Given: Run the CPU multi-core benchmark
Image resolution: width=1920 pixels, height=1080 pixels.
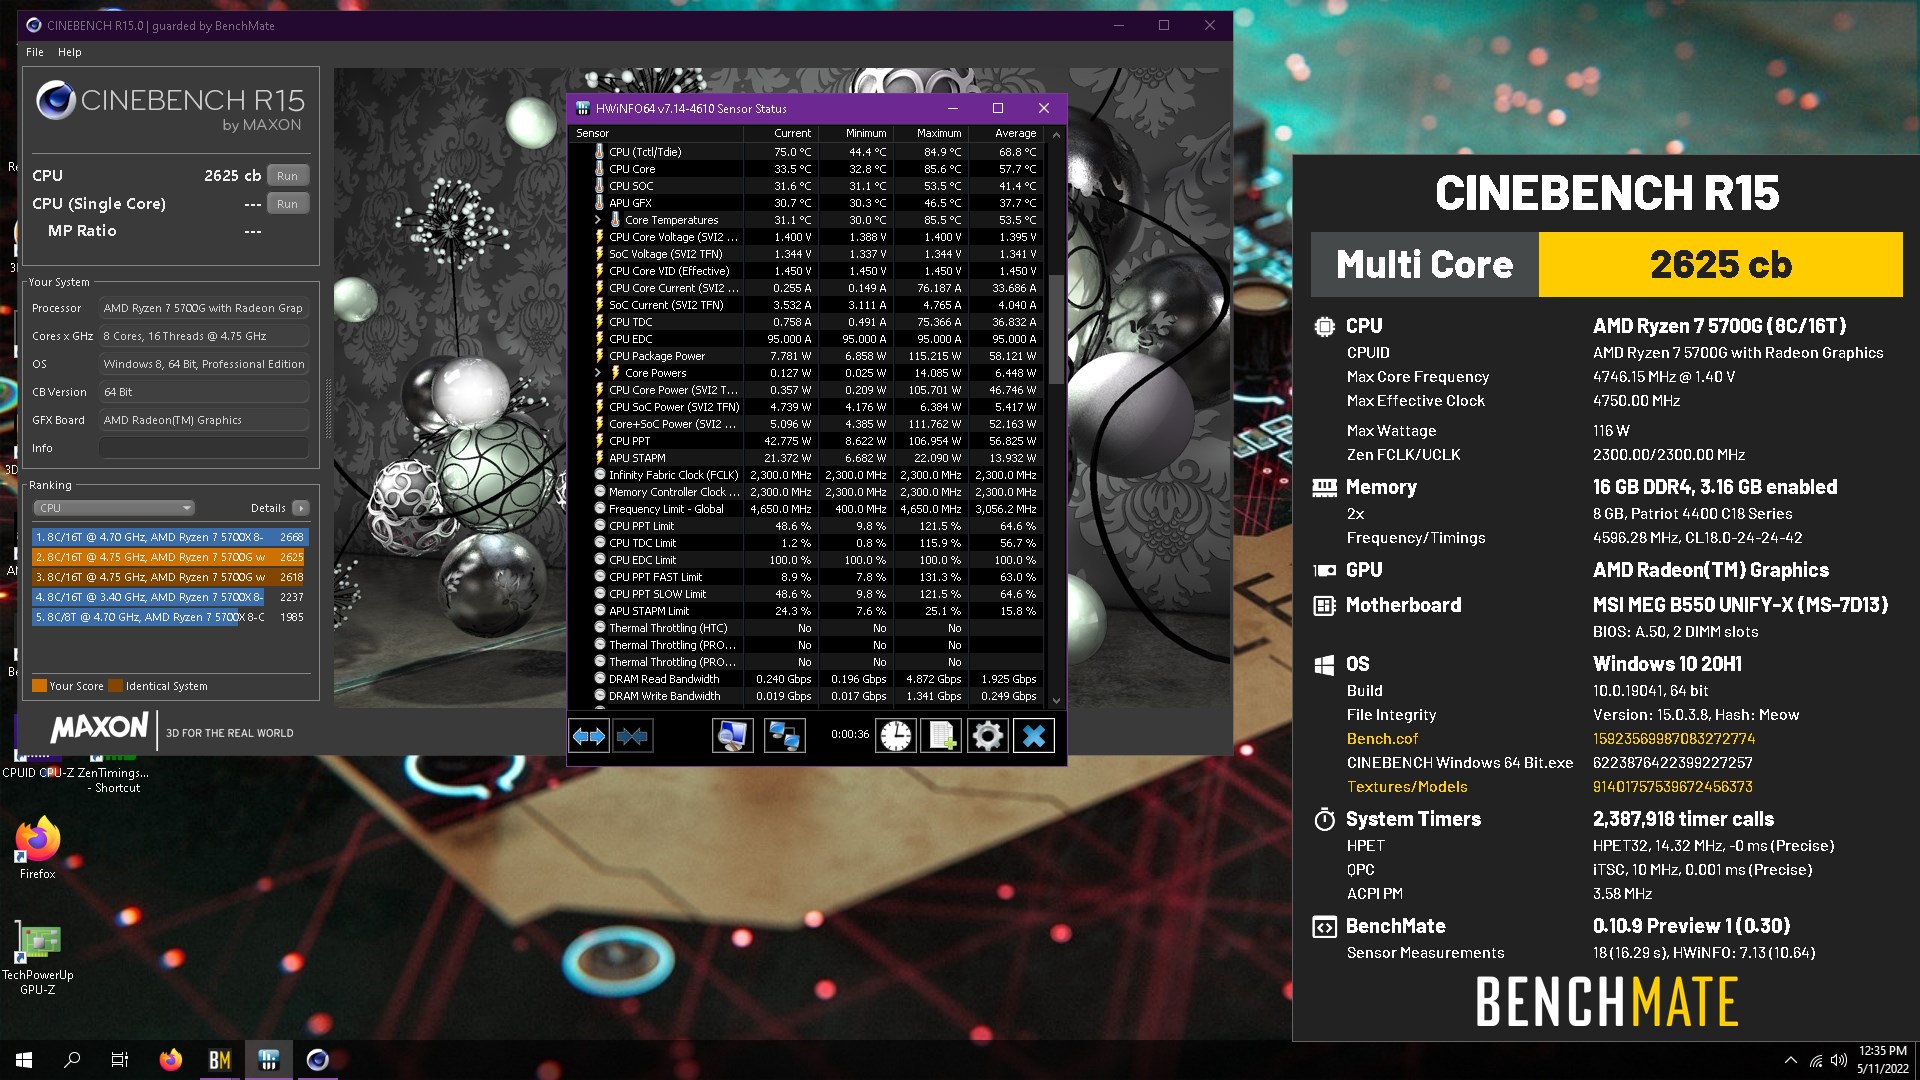Looking at the screenshot, I should pos(288,176).
